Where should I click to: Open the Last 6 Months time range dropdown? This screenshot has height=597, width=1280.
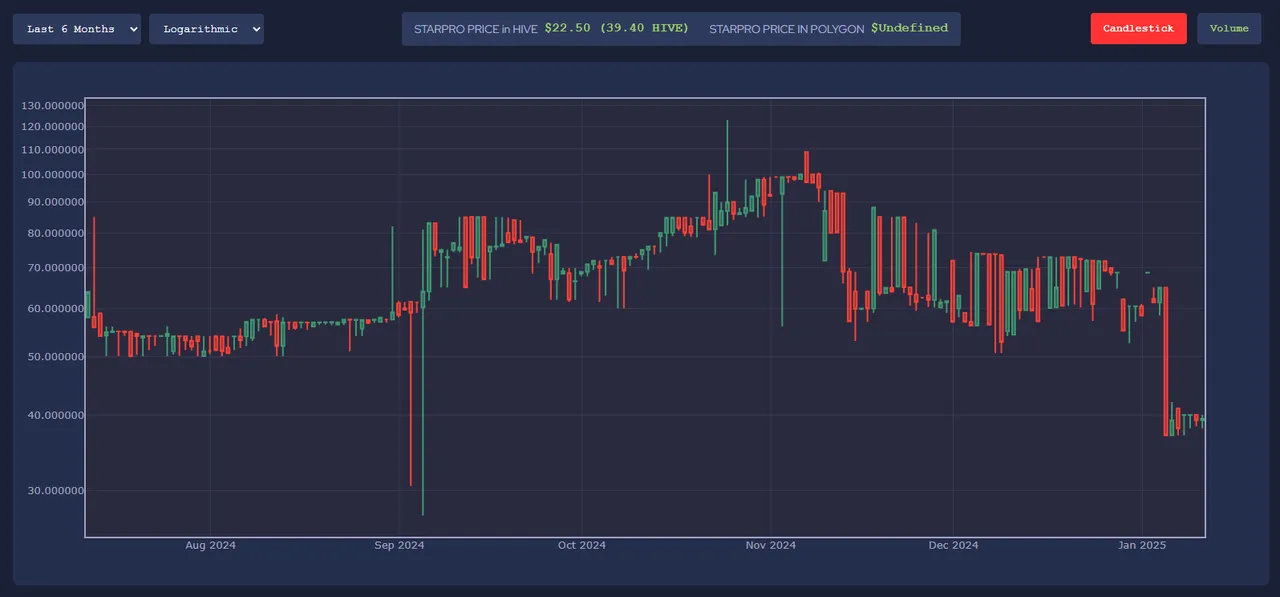[x=77, y=29]
